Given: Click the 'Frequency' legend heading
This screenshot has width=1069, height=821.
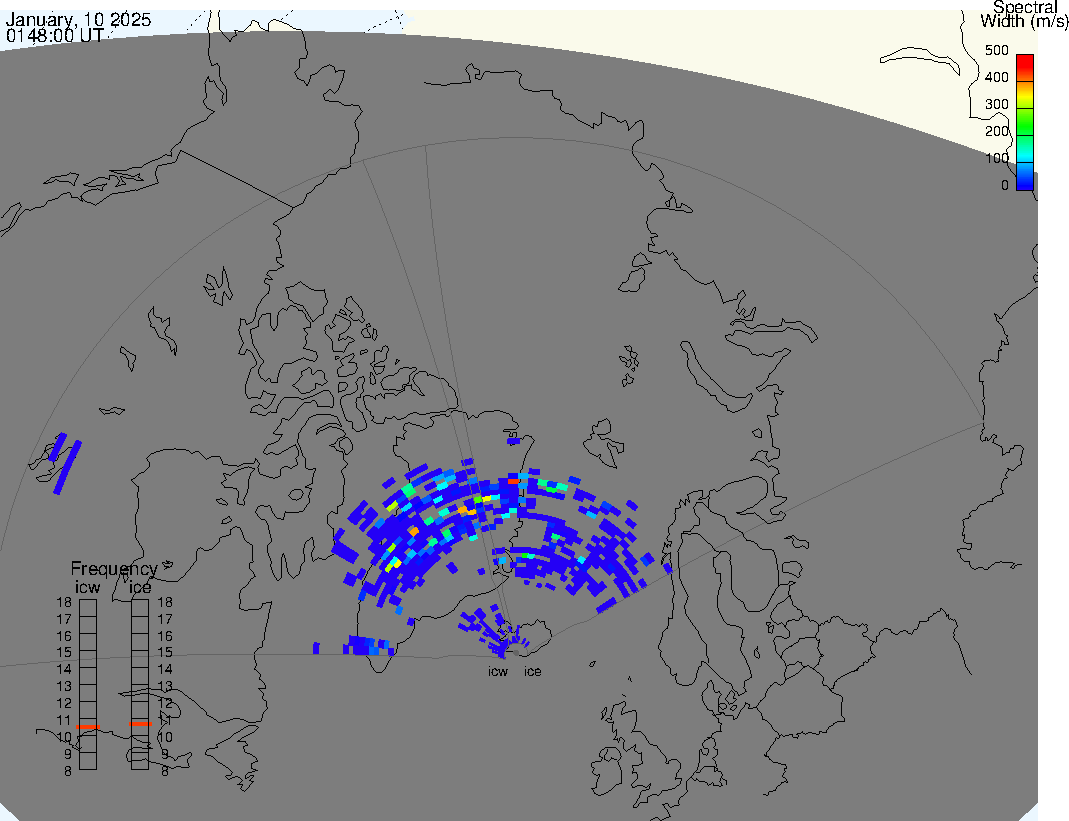Looking at the screenshot, I should (x=114, y=569).
